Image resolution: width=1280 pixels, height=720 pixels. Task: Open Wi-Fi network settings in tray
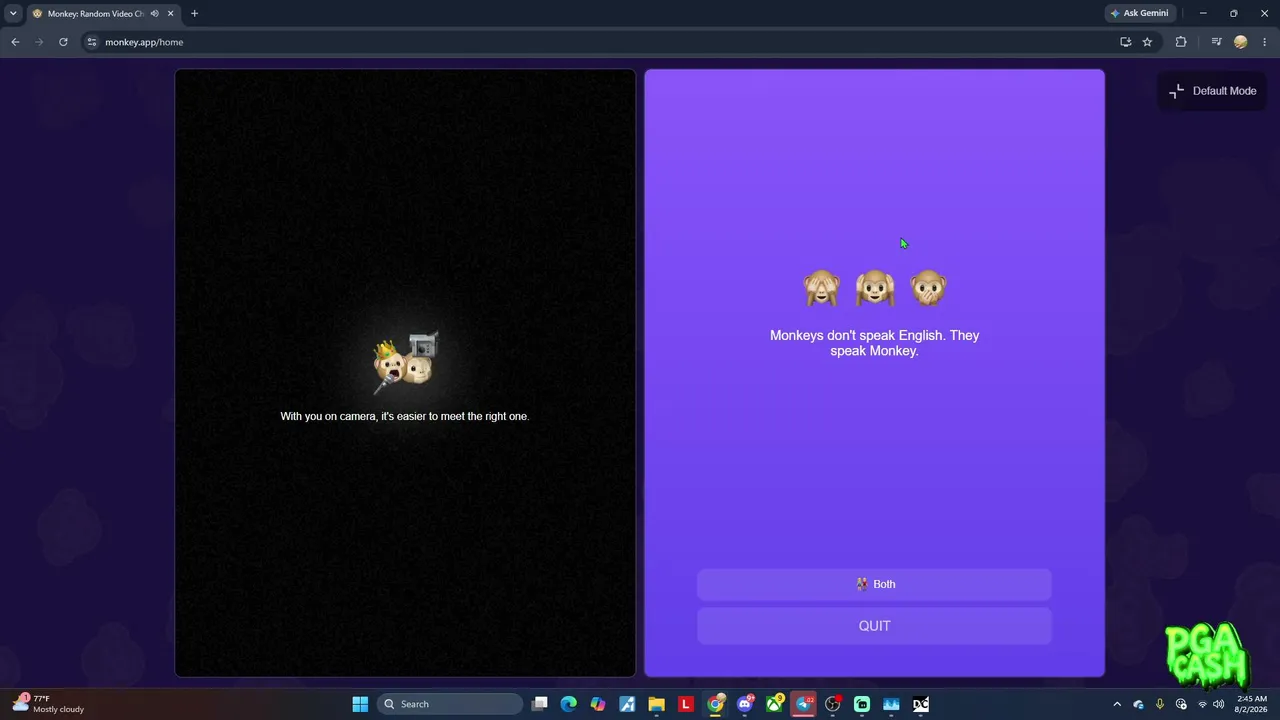(1202, 704)
